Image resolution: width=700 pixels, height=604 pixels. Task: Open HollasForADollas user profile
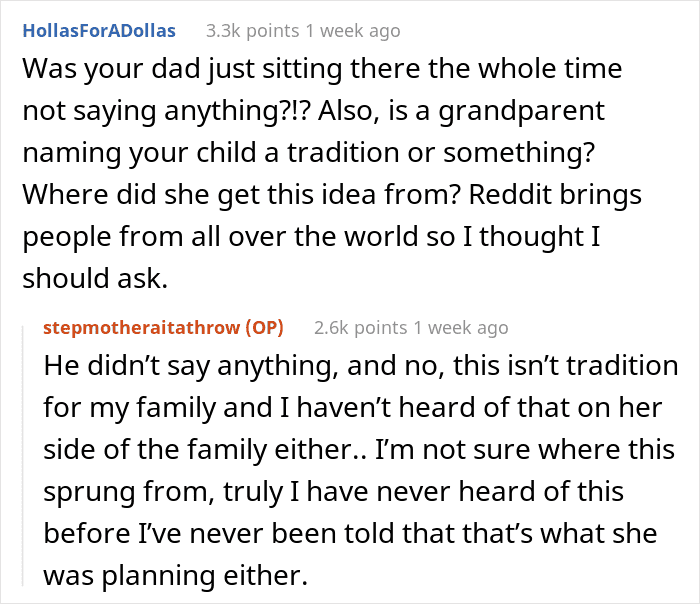pyautogui.click(x=98, y=30)
